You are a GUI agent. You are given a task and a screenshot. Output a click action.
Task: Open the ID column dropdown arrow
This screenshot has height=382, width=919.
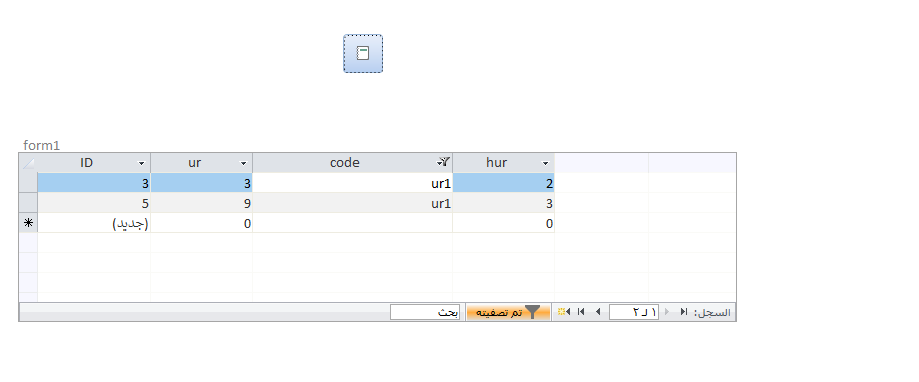(x=141, y=163)
